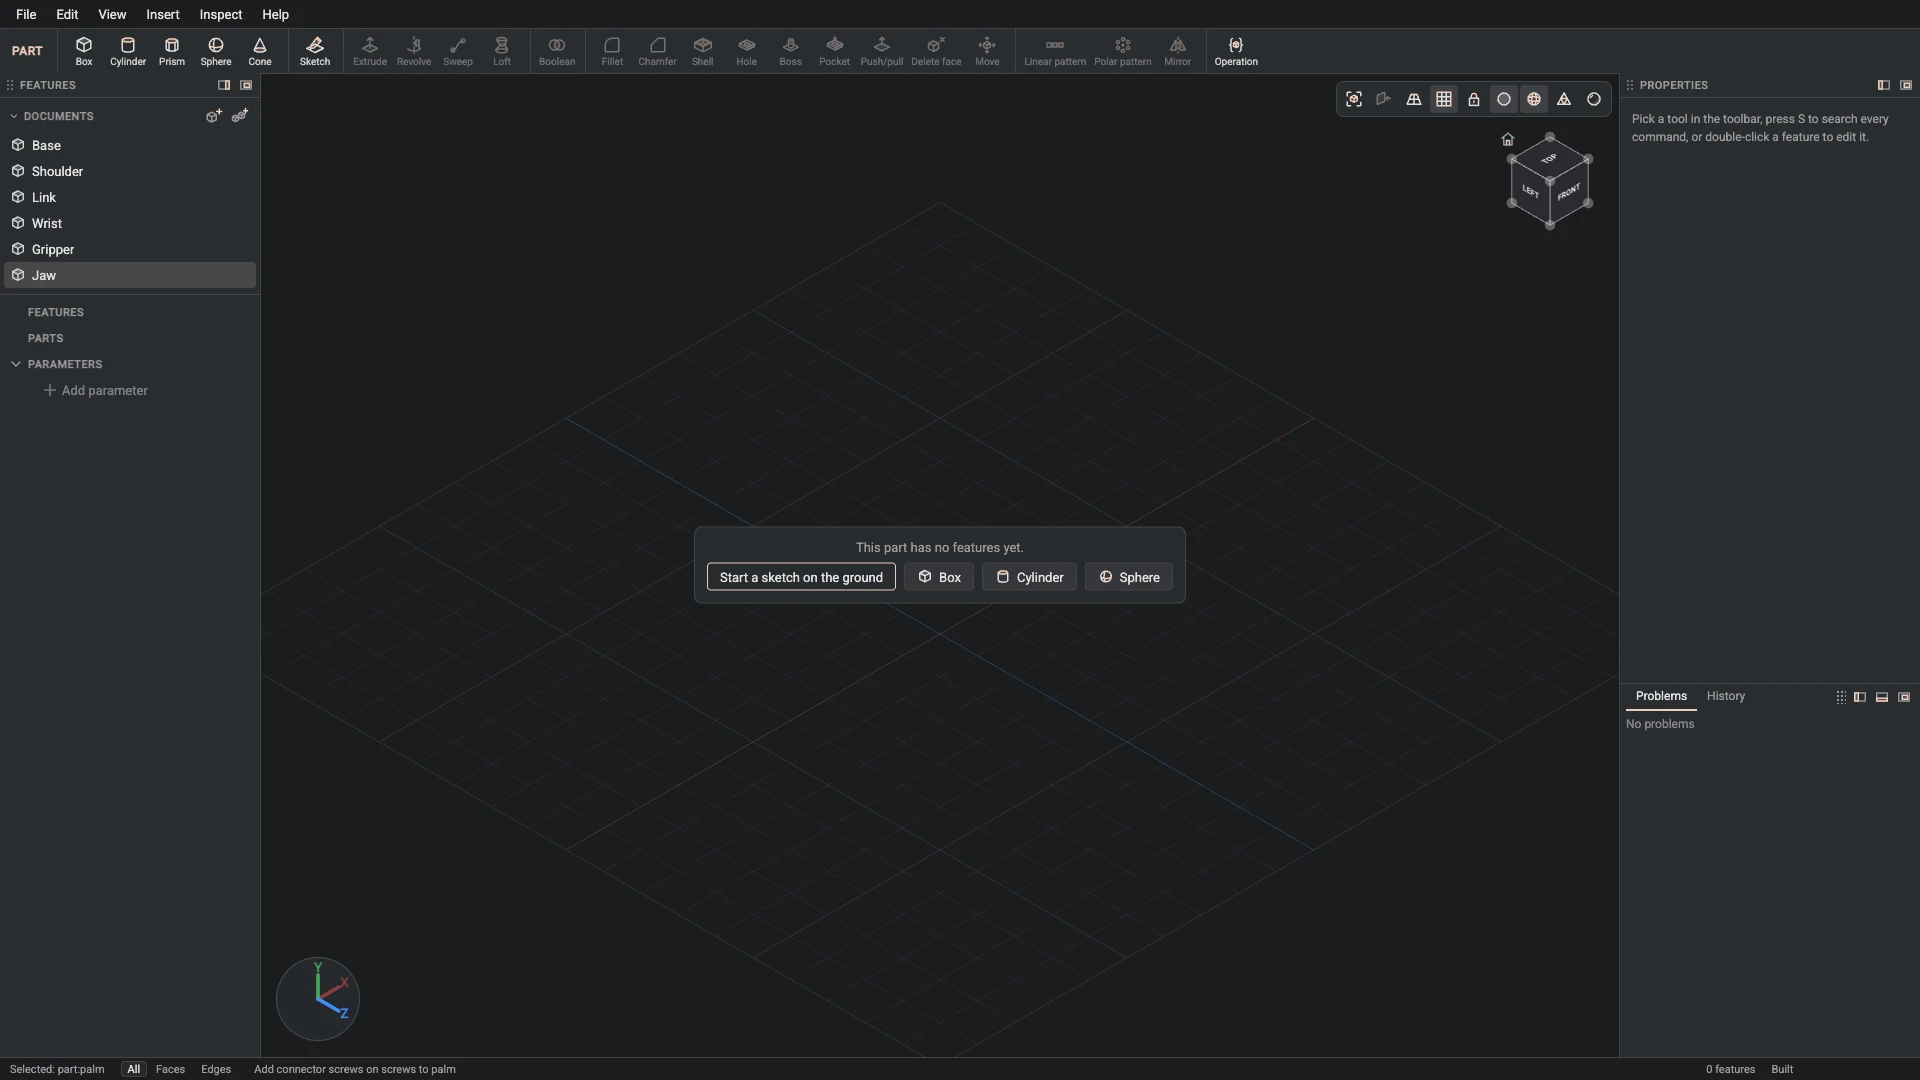
Task: Switch to the History tab
Action: pyautogui.click(x=1726, y=696)
